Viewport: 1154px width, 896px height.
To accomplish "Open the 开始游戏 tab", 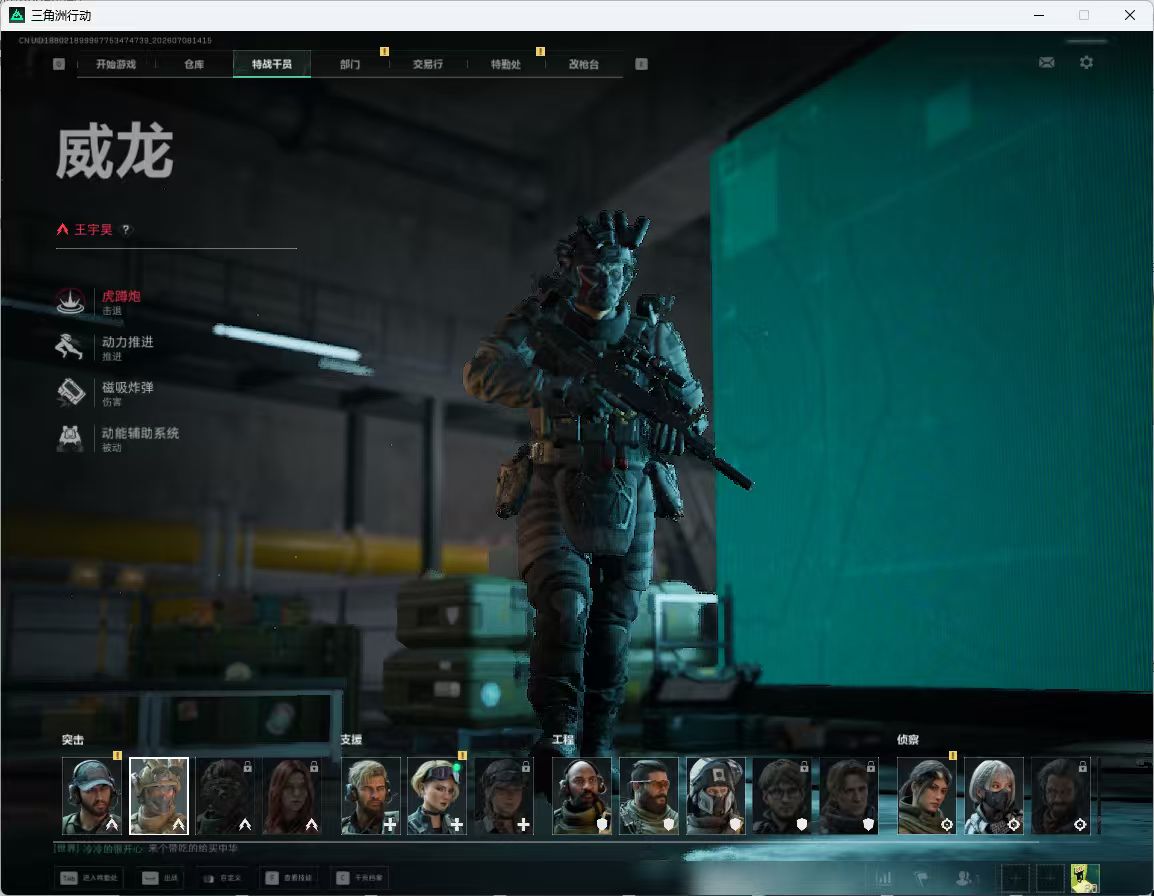I will pos(116,64).
